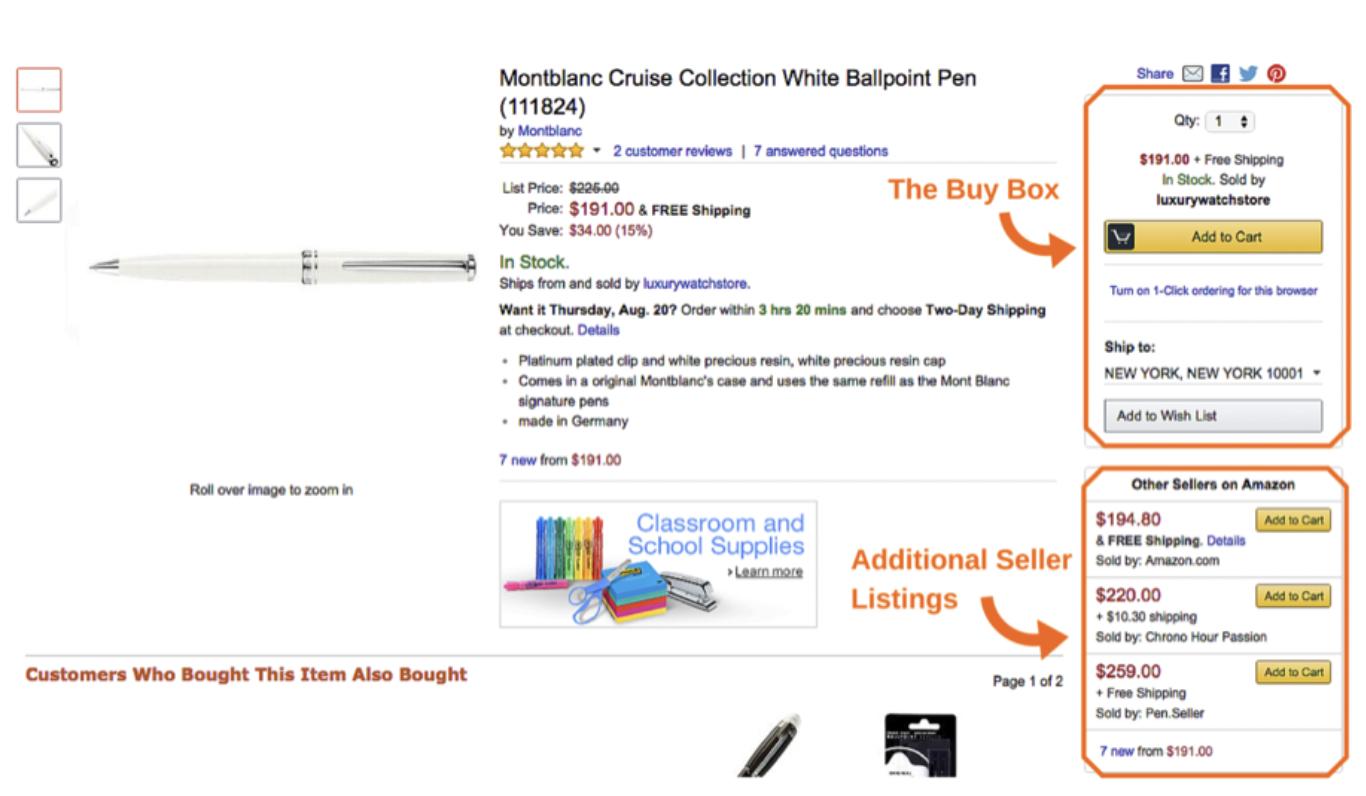Share this product via email icon
This screenshot has width=1366, height=796.
pos(1192,74)
